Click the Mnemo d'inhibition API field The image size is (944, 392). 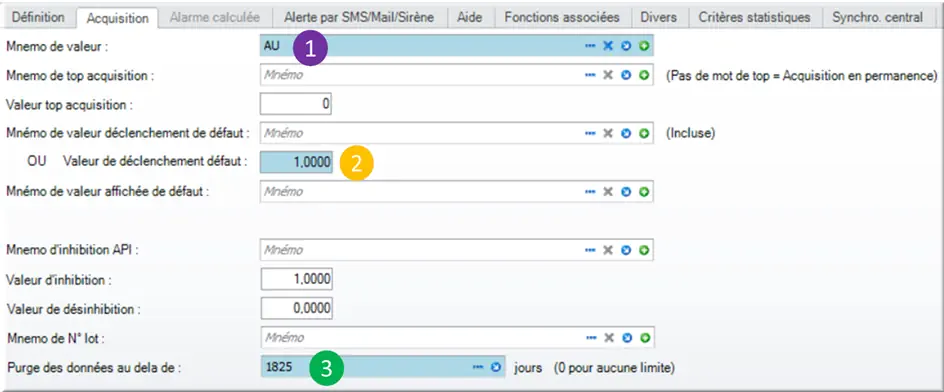[457, 250]
